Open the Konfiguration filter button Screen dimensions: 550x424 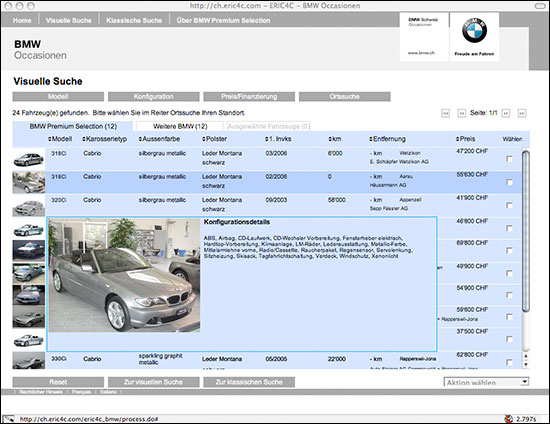tap(154, 96)
